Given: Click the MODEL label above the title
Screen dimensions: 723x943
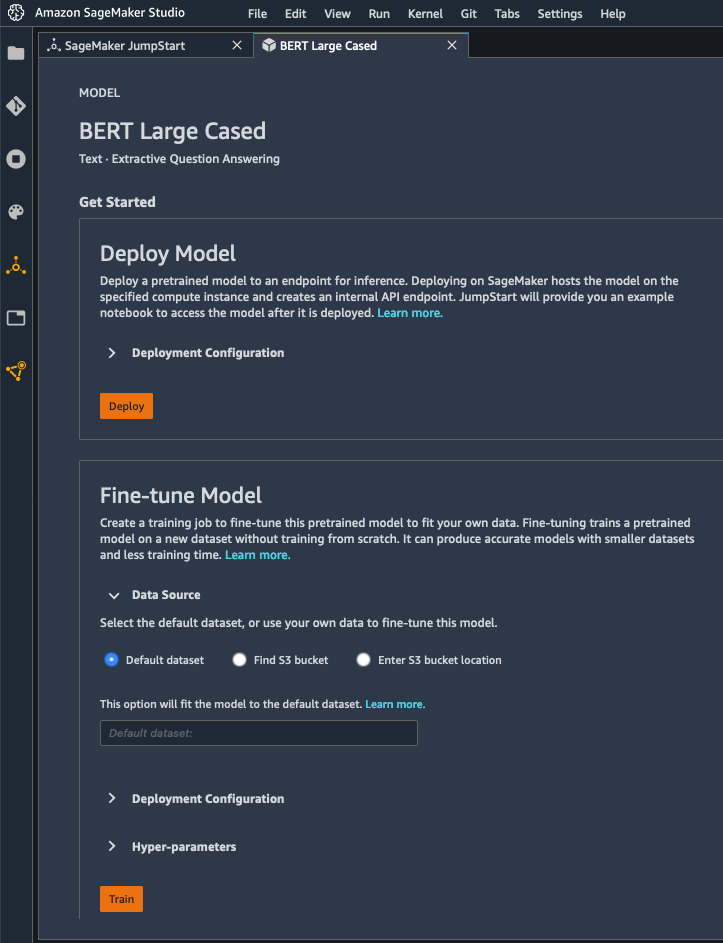Looking at the screenshot, I should 99,93.
